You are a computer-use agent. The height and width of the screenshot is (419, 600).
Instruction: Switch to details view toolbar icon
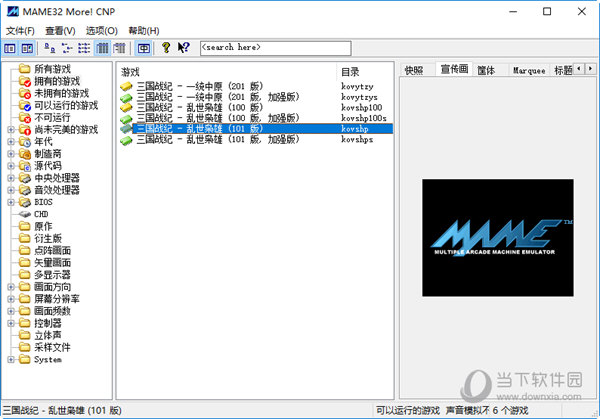102,48
